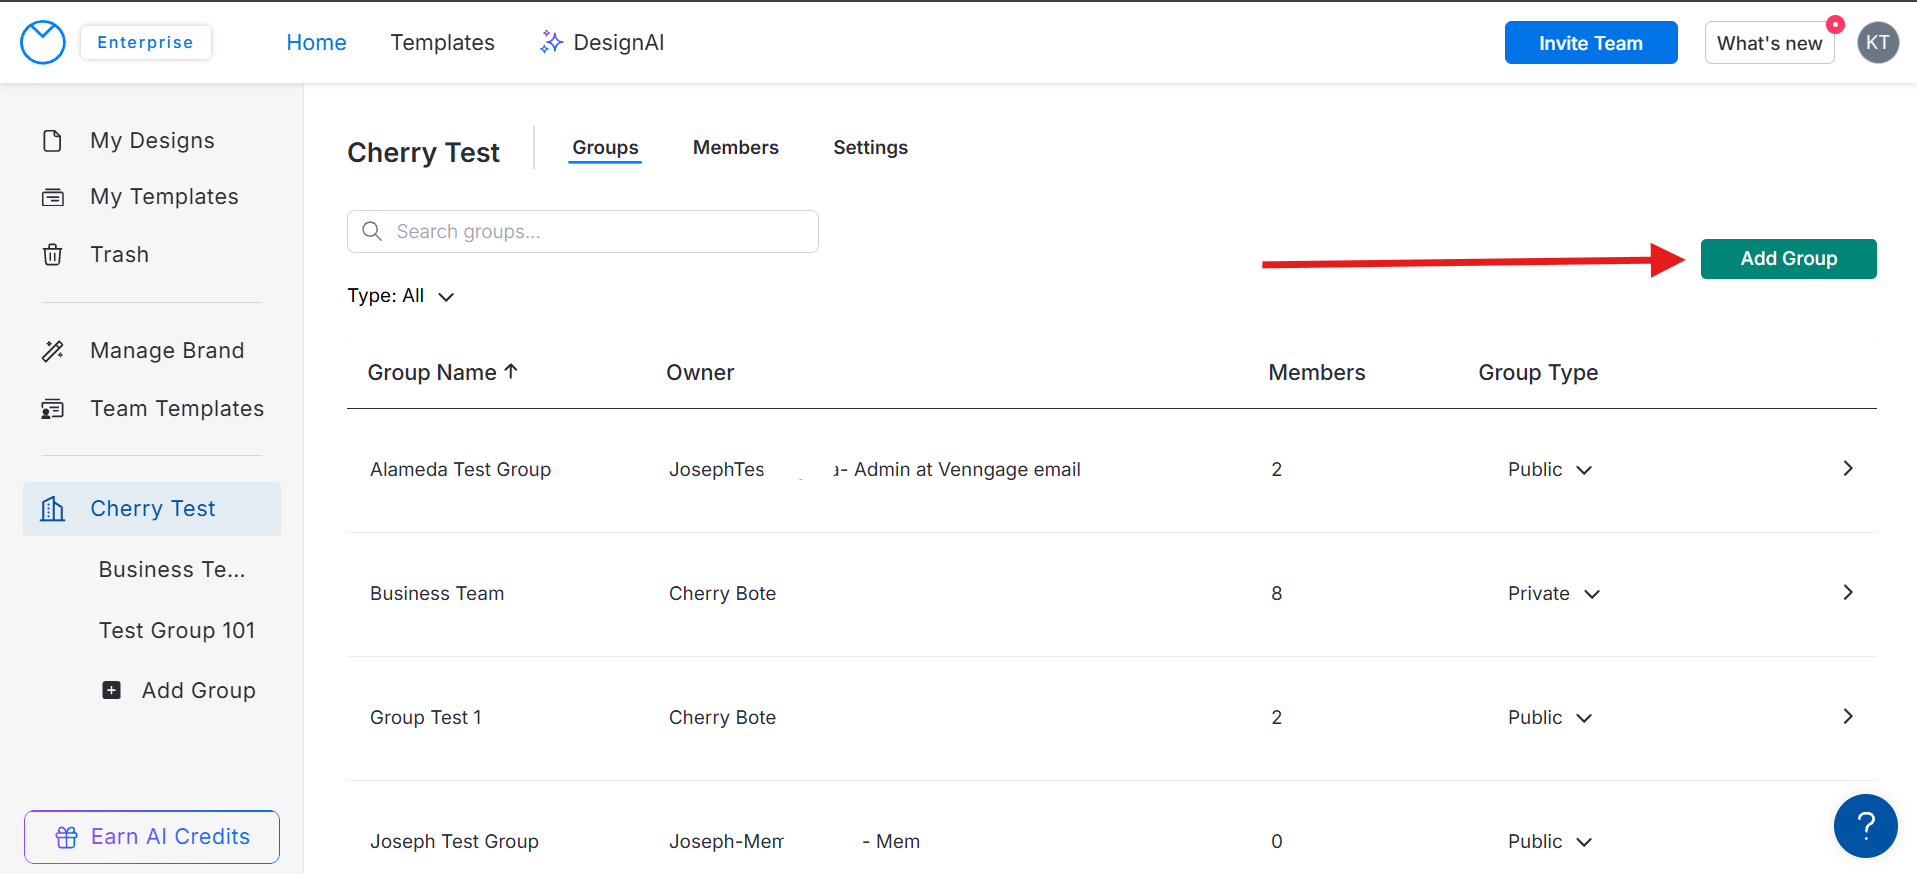Change Alameda Test Group type dropdown

[x=1550, y=470]
